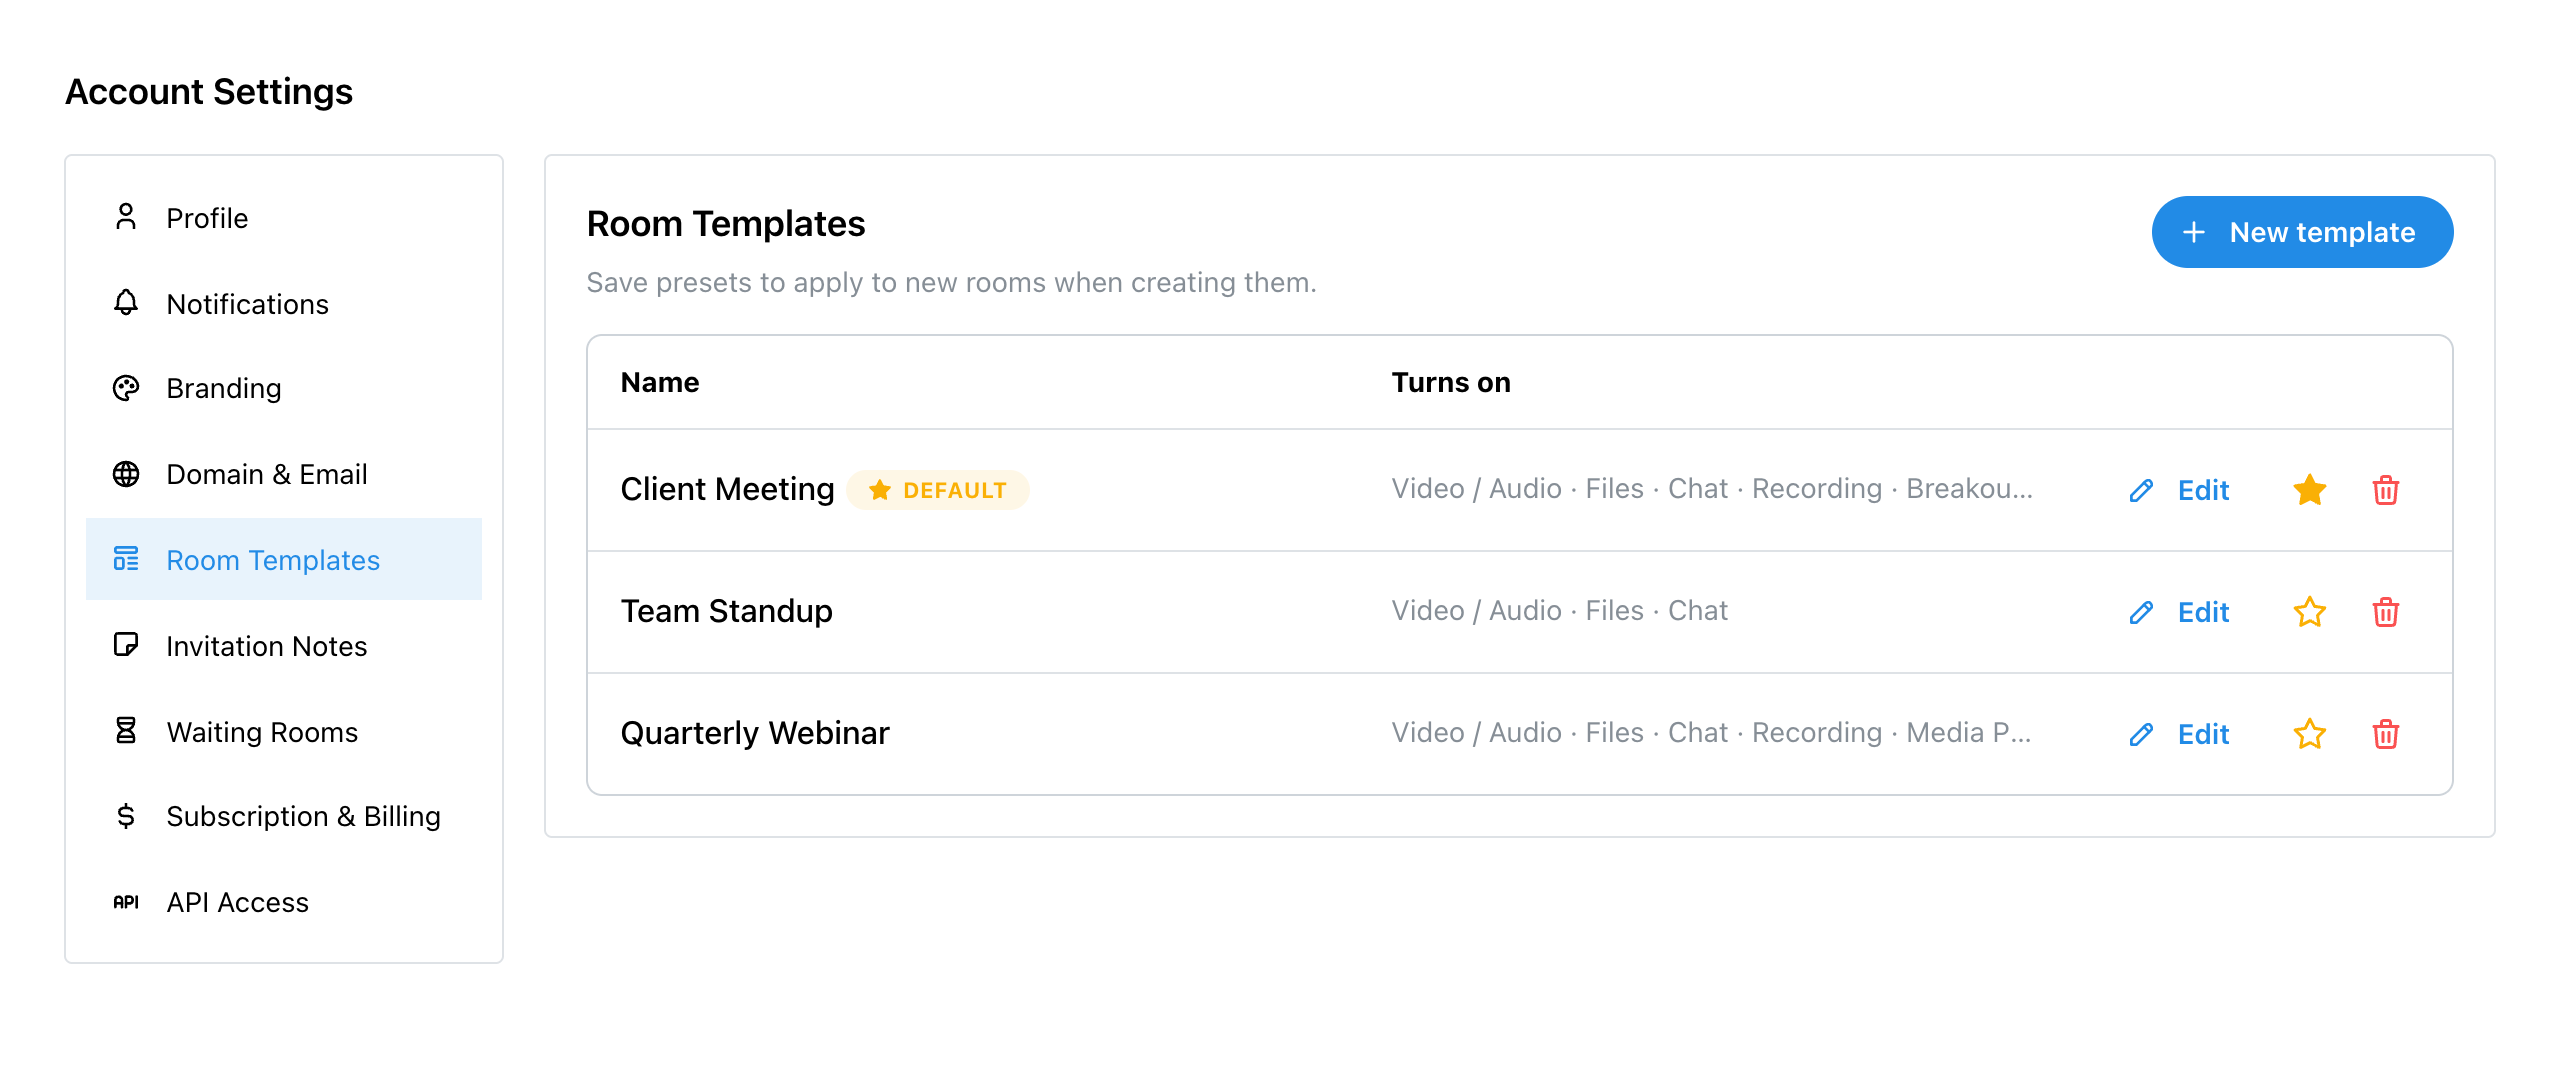Click the Client Meeting template name

[x=727, y=489]
